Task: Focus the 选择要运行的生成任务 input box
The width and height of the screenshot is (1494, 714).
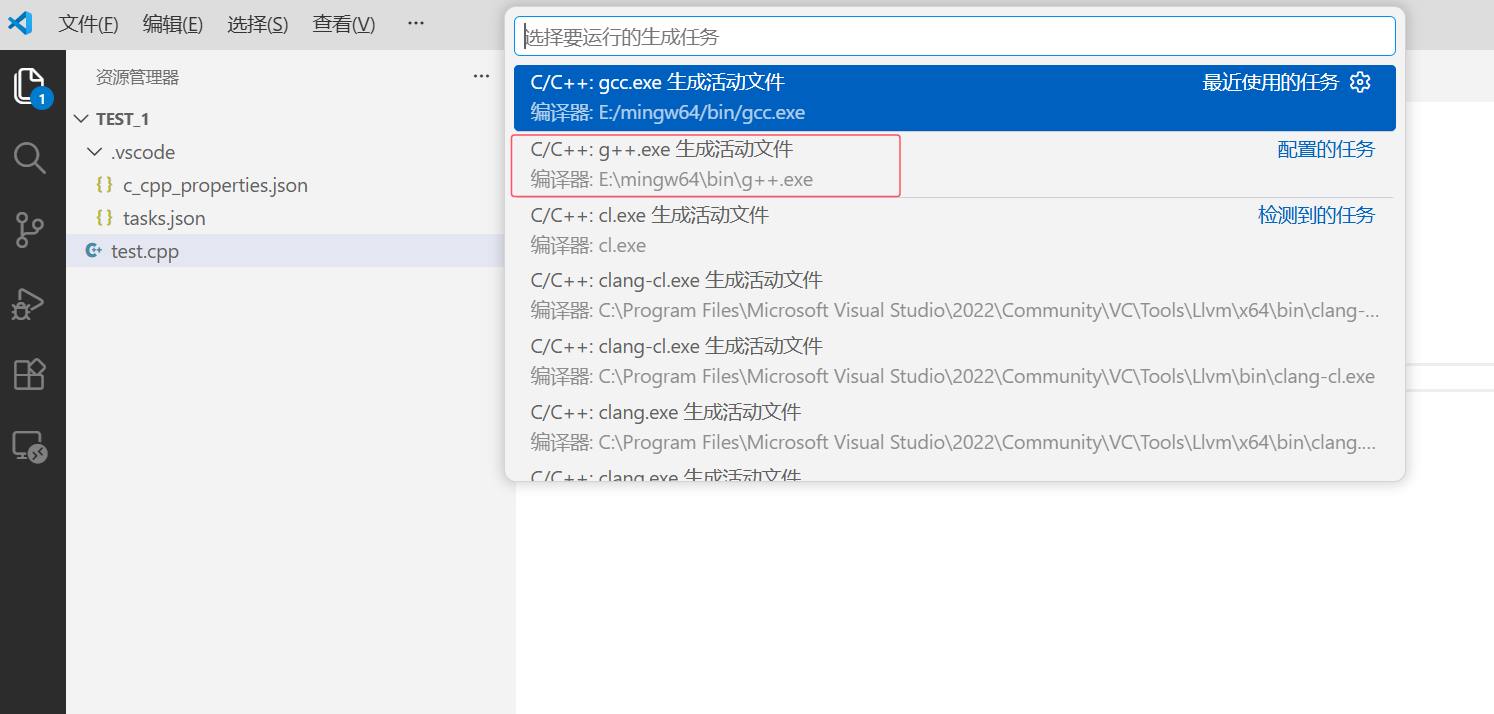Action: (955, 36)
